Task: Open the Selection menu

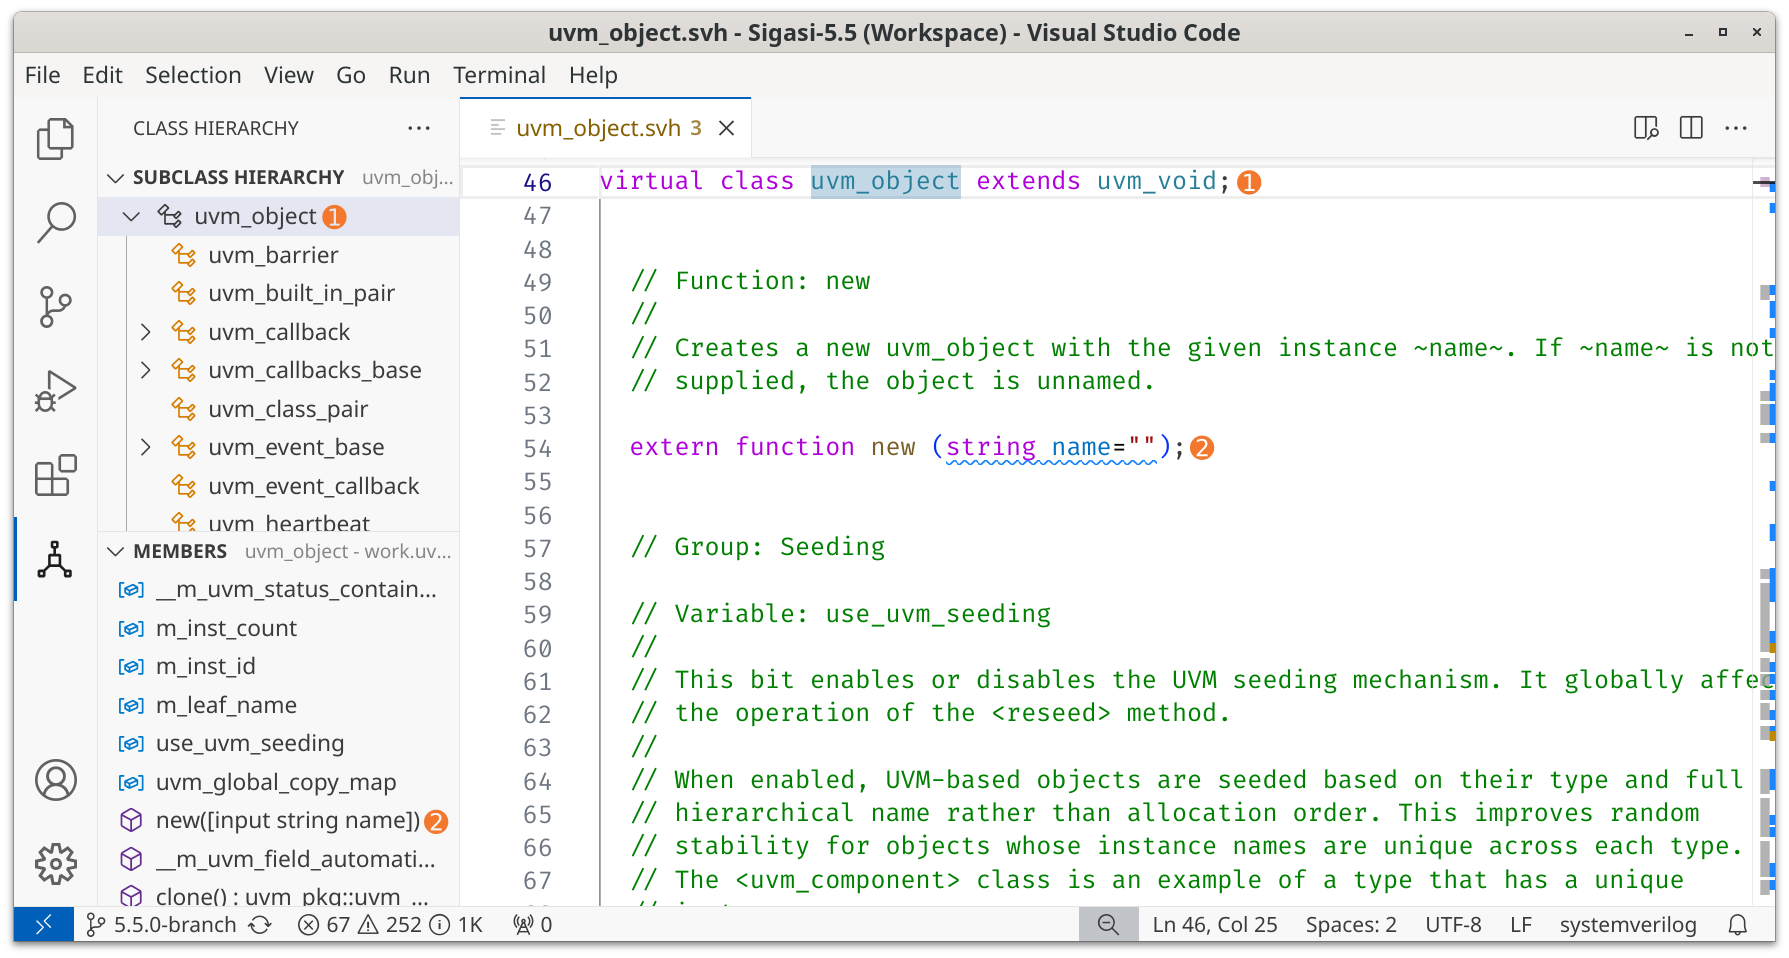Action: [x=193, y=75]
